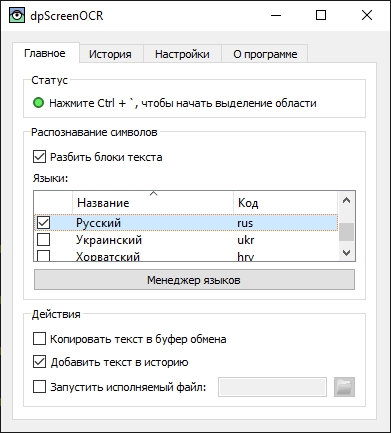Toggle the Разбить блоки текста checkbox

click(39, 157)
